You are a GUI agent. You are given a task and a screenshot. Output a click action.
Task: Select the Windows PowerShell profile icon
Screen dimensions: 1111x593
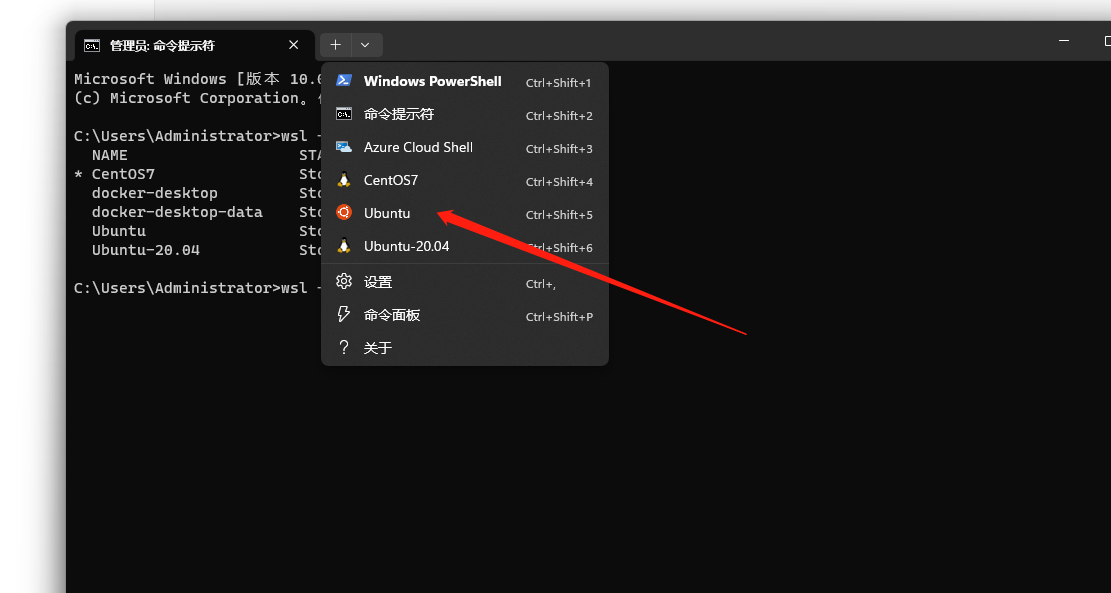pyautogui.click(x=343, y=81)
